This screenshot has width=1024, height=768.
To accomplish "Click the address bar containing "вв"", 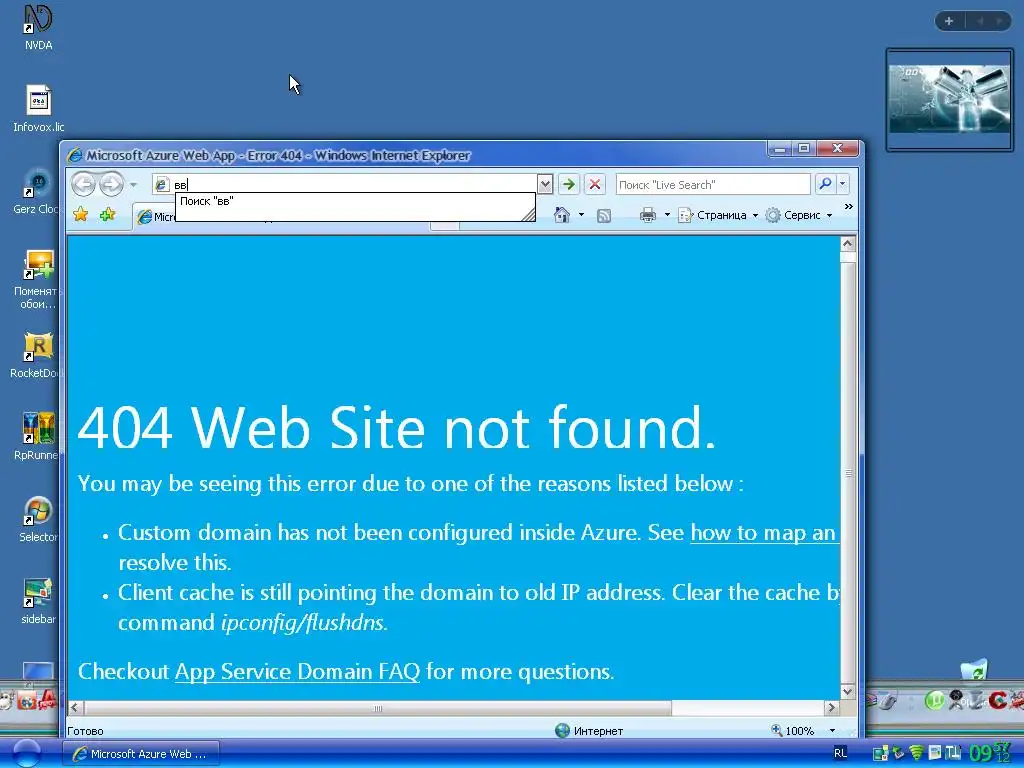I will (344, 185).
